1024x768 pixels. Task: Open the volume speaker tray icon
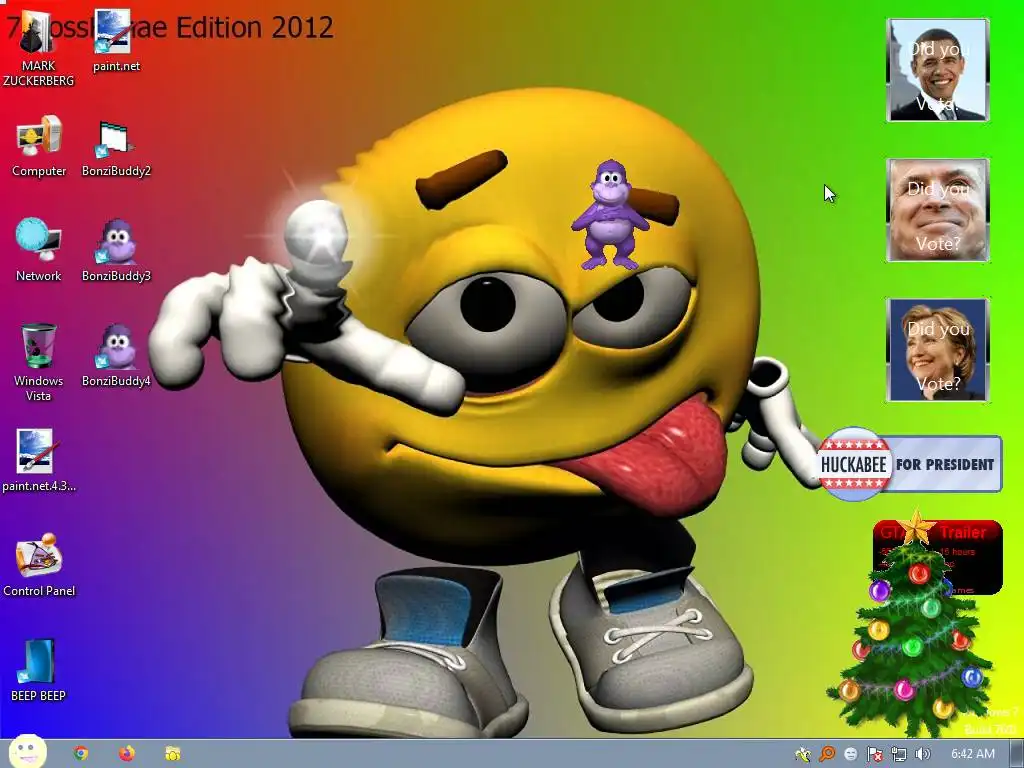[x=922, y=754]
